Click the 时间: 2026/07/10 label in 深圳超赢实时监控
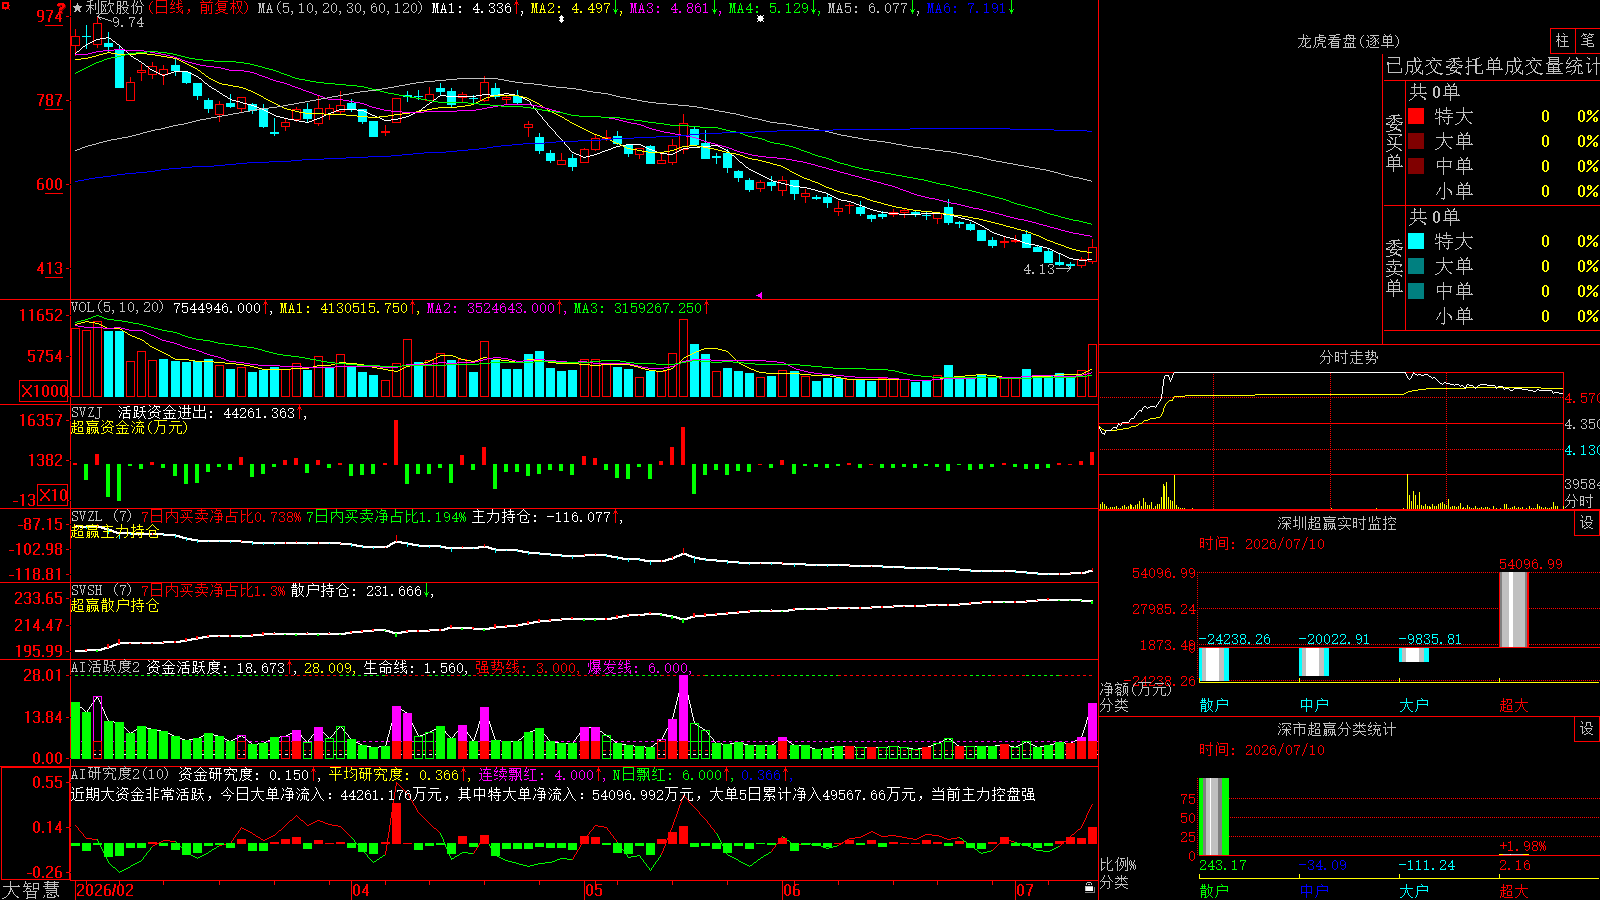1600x900 pixels. tap(1262, 544)
